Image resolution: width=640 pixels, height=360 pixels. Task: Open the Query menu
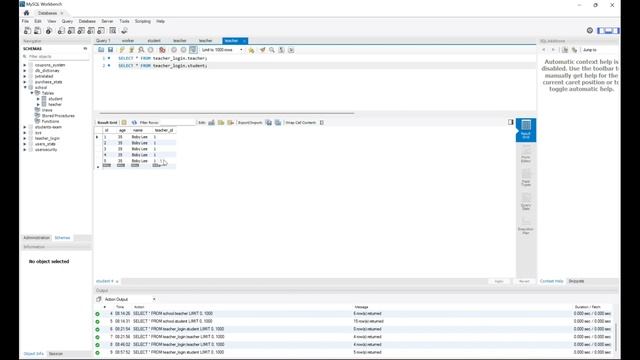[67, 21]
